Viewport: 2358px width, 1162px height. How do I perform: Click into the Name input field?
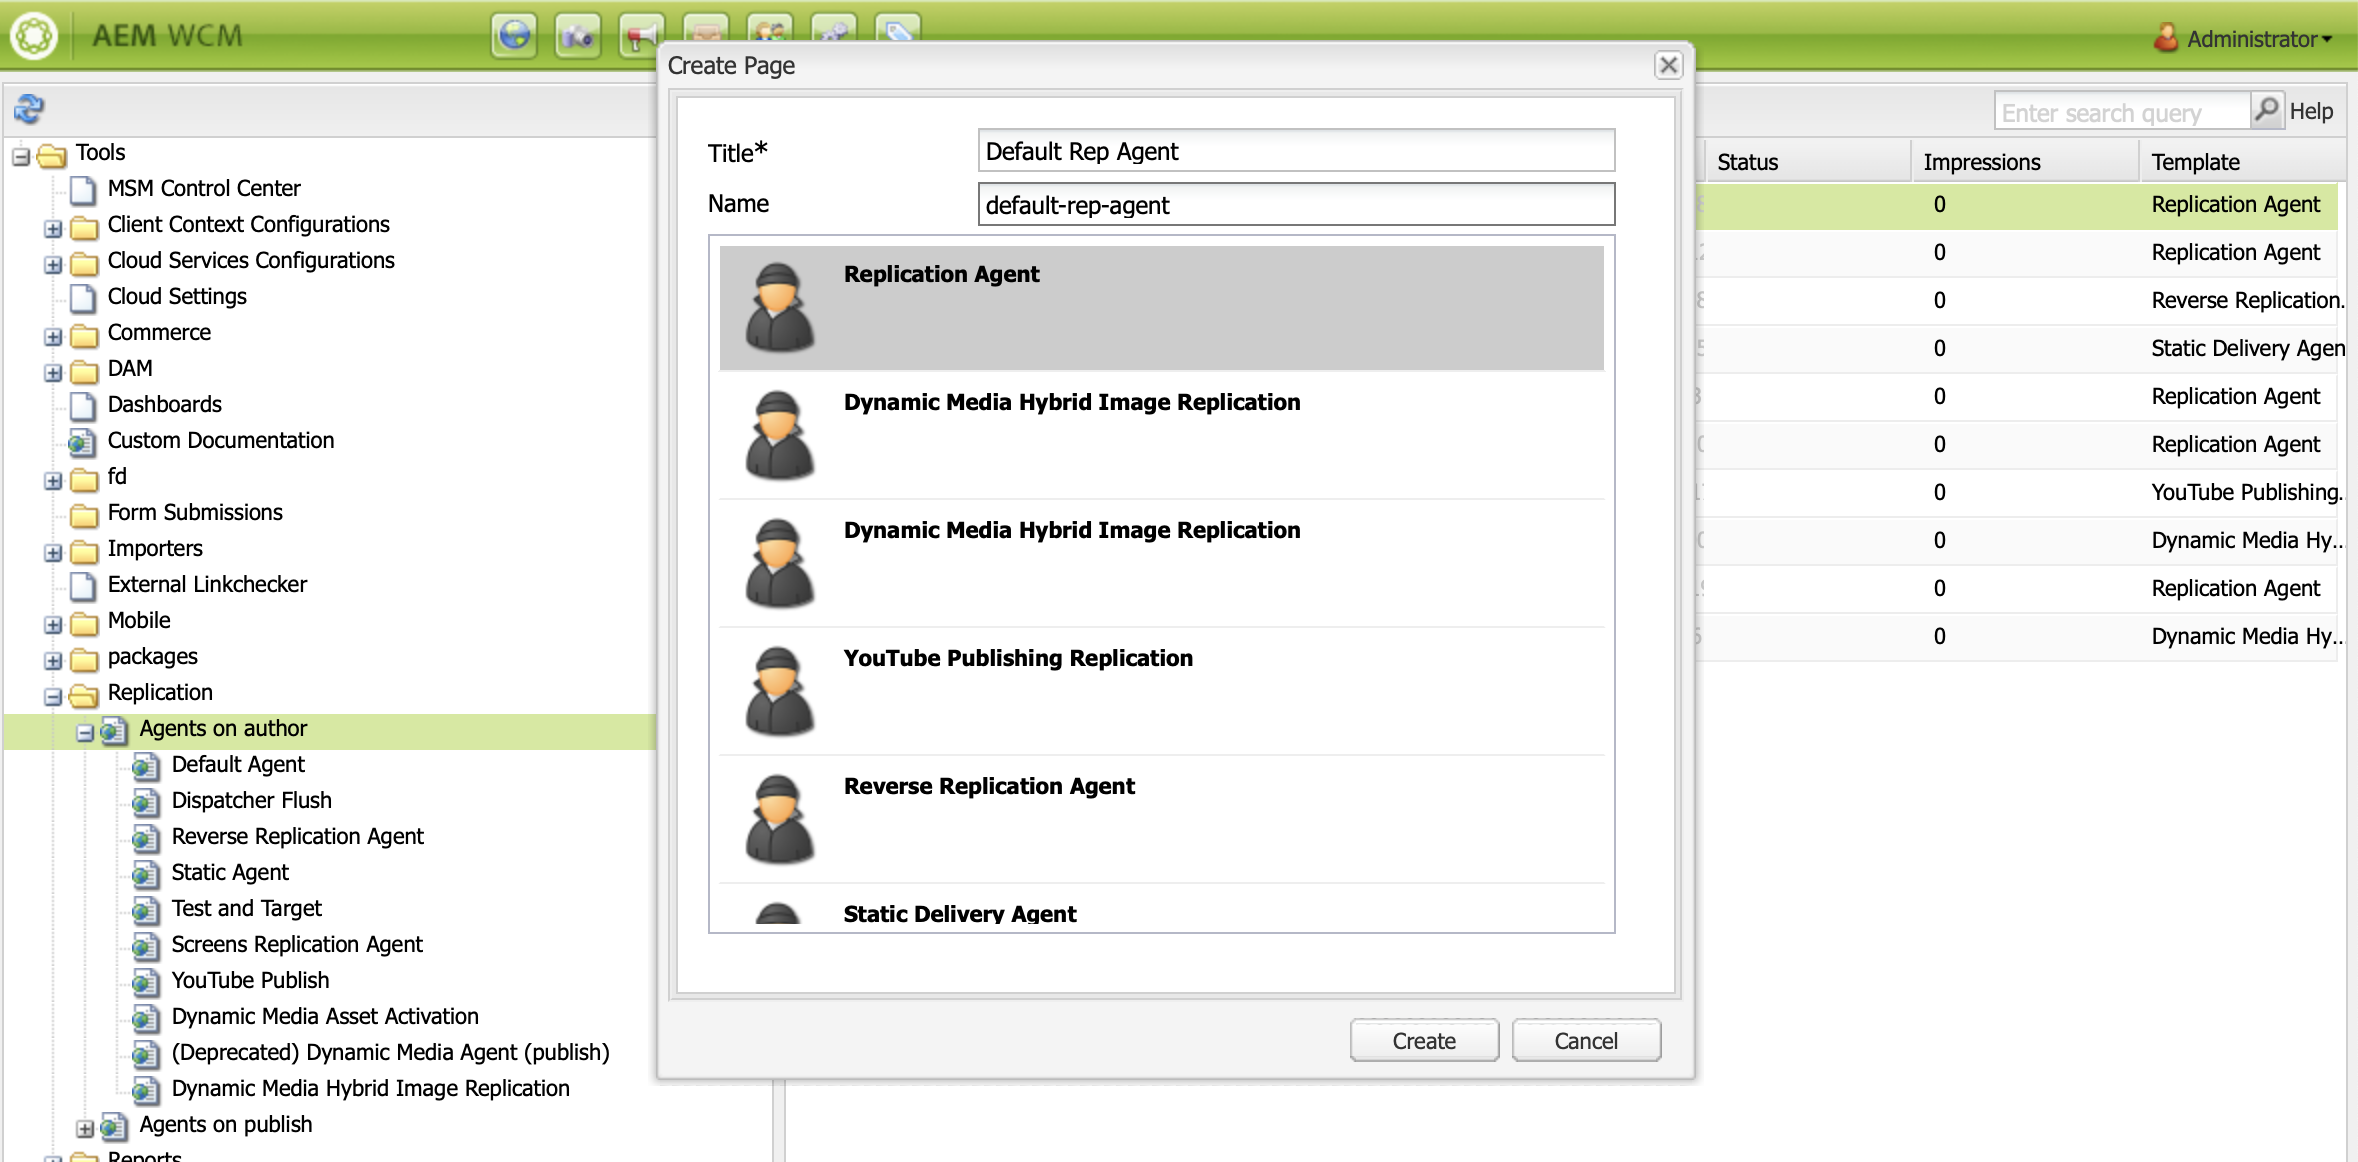click(x=1295, y=204)
